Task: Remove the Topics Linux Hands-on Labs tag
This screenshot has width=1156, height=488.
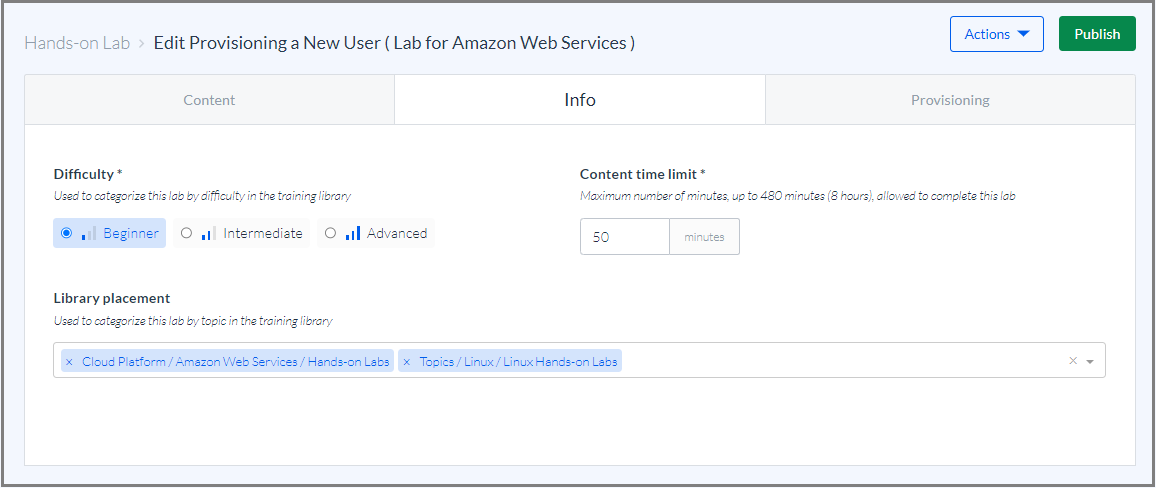Action: point(406,361)
